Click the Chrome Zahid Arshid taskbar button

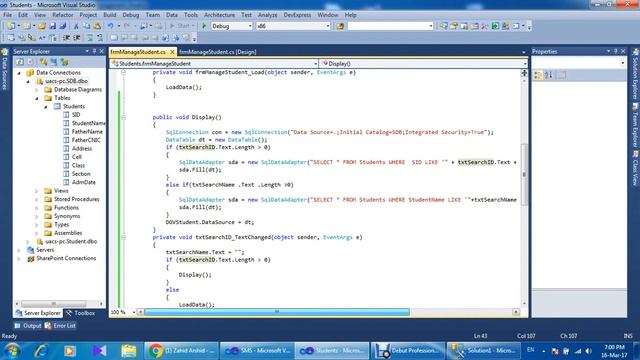(x=181, y=351)
